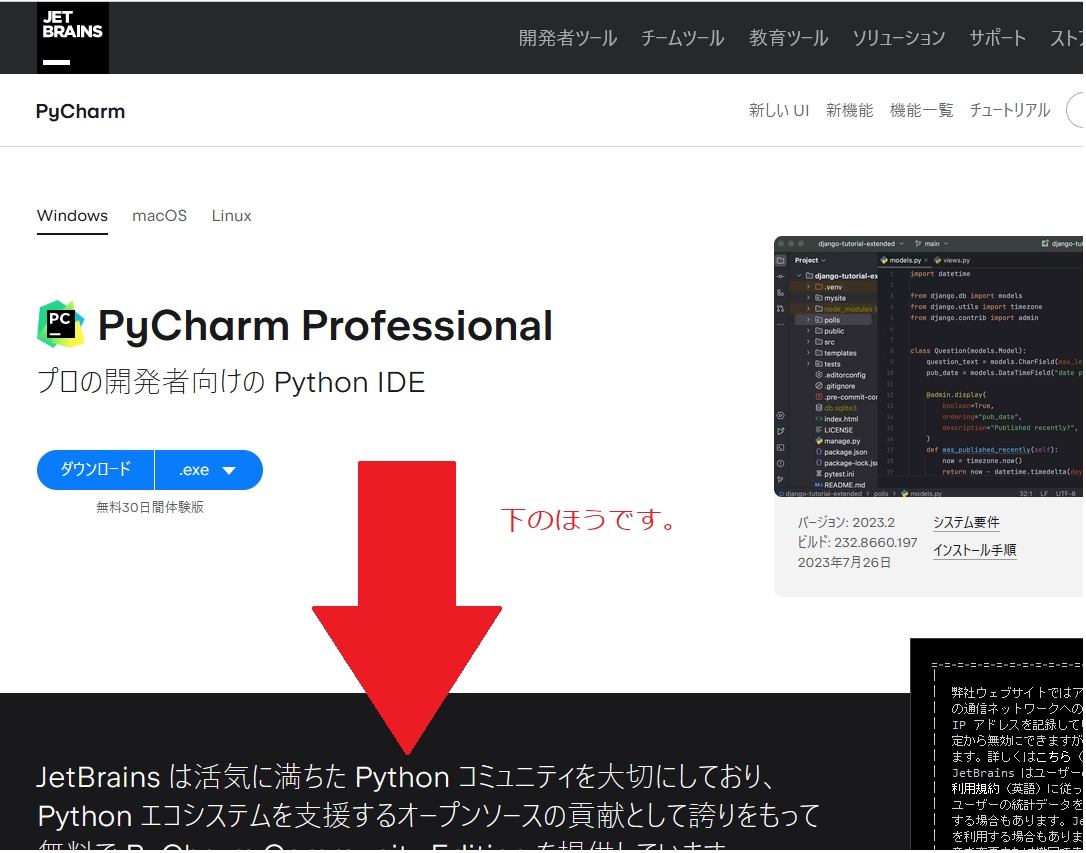
Task: Click the Terminal icon in IDE sidebar
Action: pyautogui.click(x=781, y=447)
